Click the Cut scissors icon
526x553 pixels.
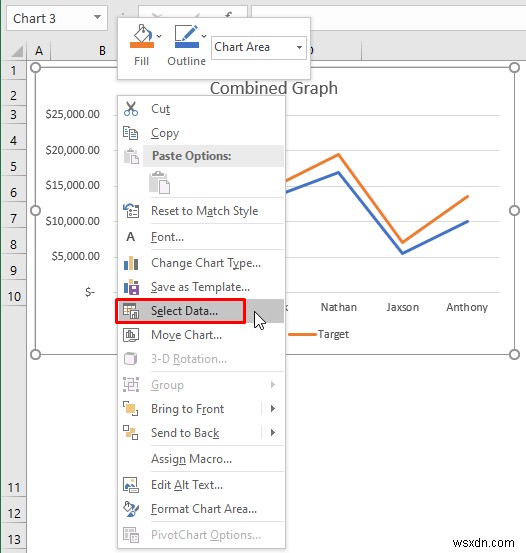click(x=131, y=109)
